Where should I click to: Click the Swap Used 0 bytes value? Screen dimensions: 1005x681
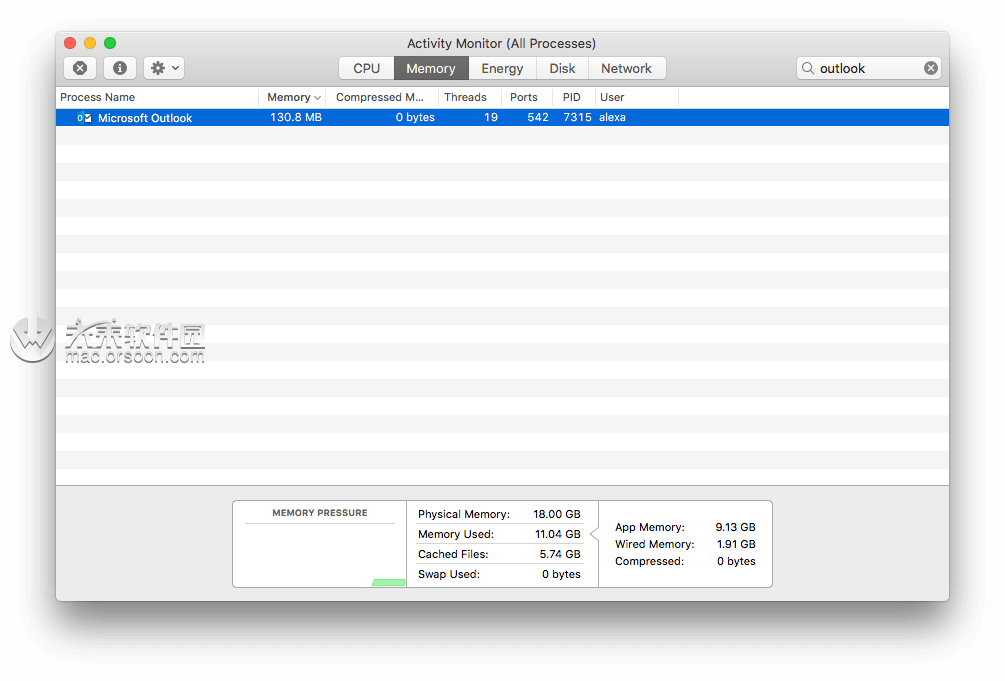(x=561, y=574)
